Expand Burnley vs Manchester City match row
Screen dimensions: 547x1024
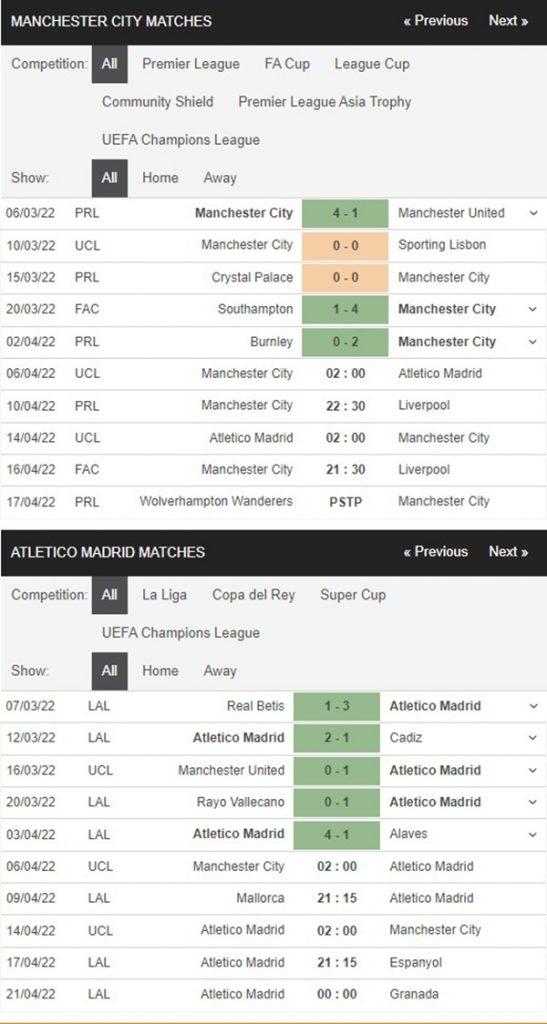533,342
